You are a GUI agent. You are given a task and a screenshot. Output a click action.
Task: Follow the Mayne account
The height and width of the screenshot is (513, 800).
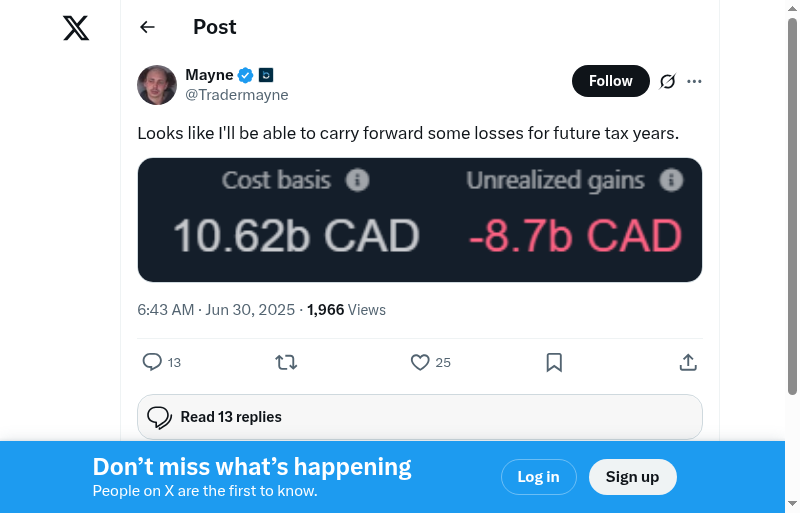coord(610,81)
